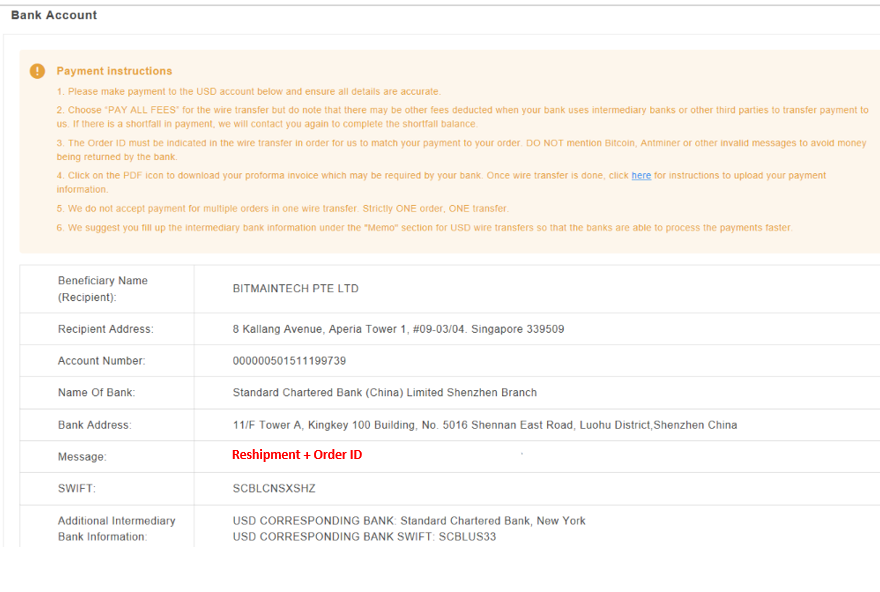Click the 'Name Of Bank:' label

point(97,393)
